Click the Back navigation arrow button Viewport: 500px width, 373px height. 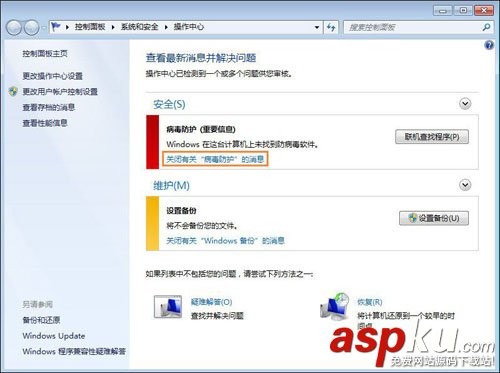point(14,27)
